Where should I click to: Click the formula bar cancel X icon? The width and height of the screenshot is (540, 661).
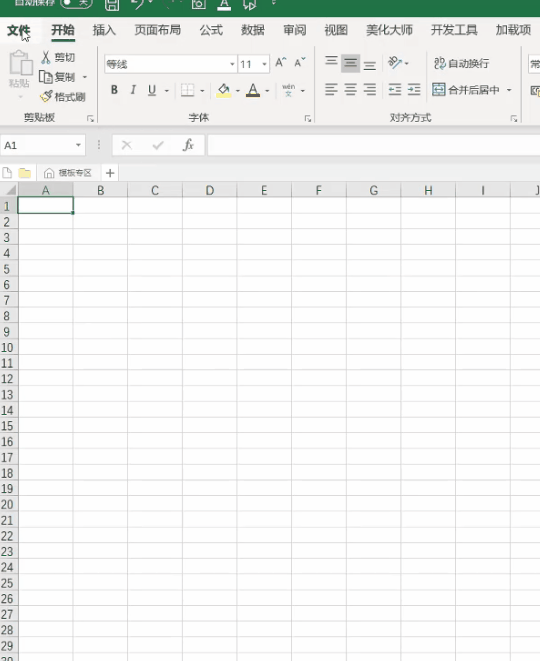tap(126, 145)
